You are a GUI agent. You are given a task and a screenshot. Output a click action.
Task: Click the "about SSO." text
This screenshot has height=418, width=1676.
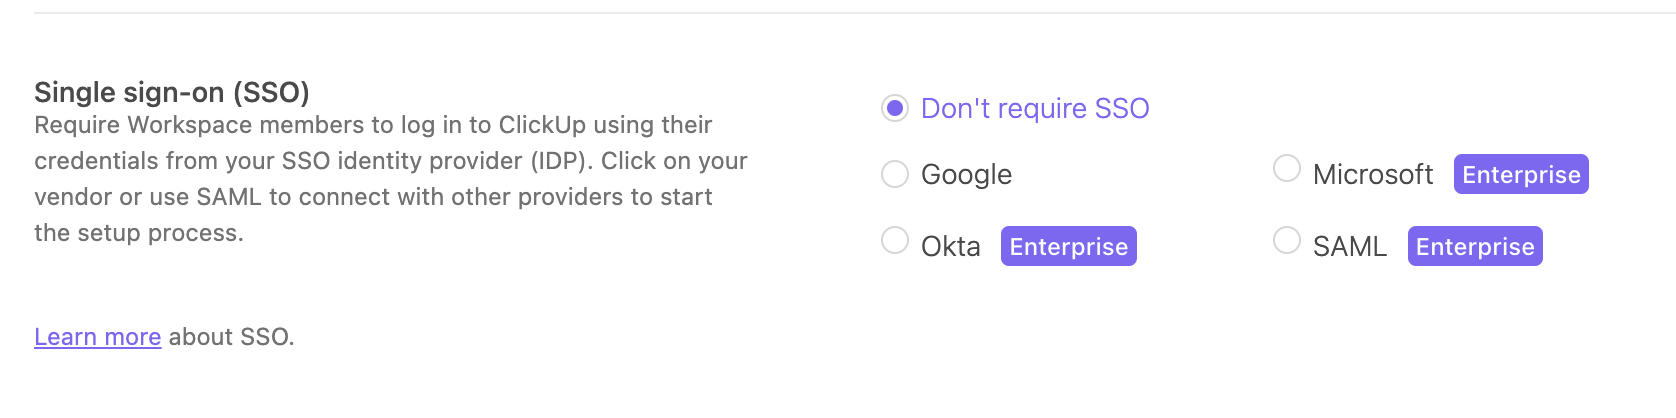(231, 337)
